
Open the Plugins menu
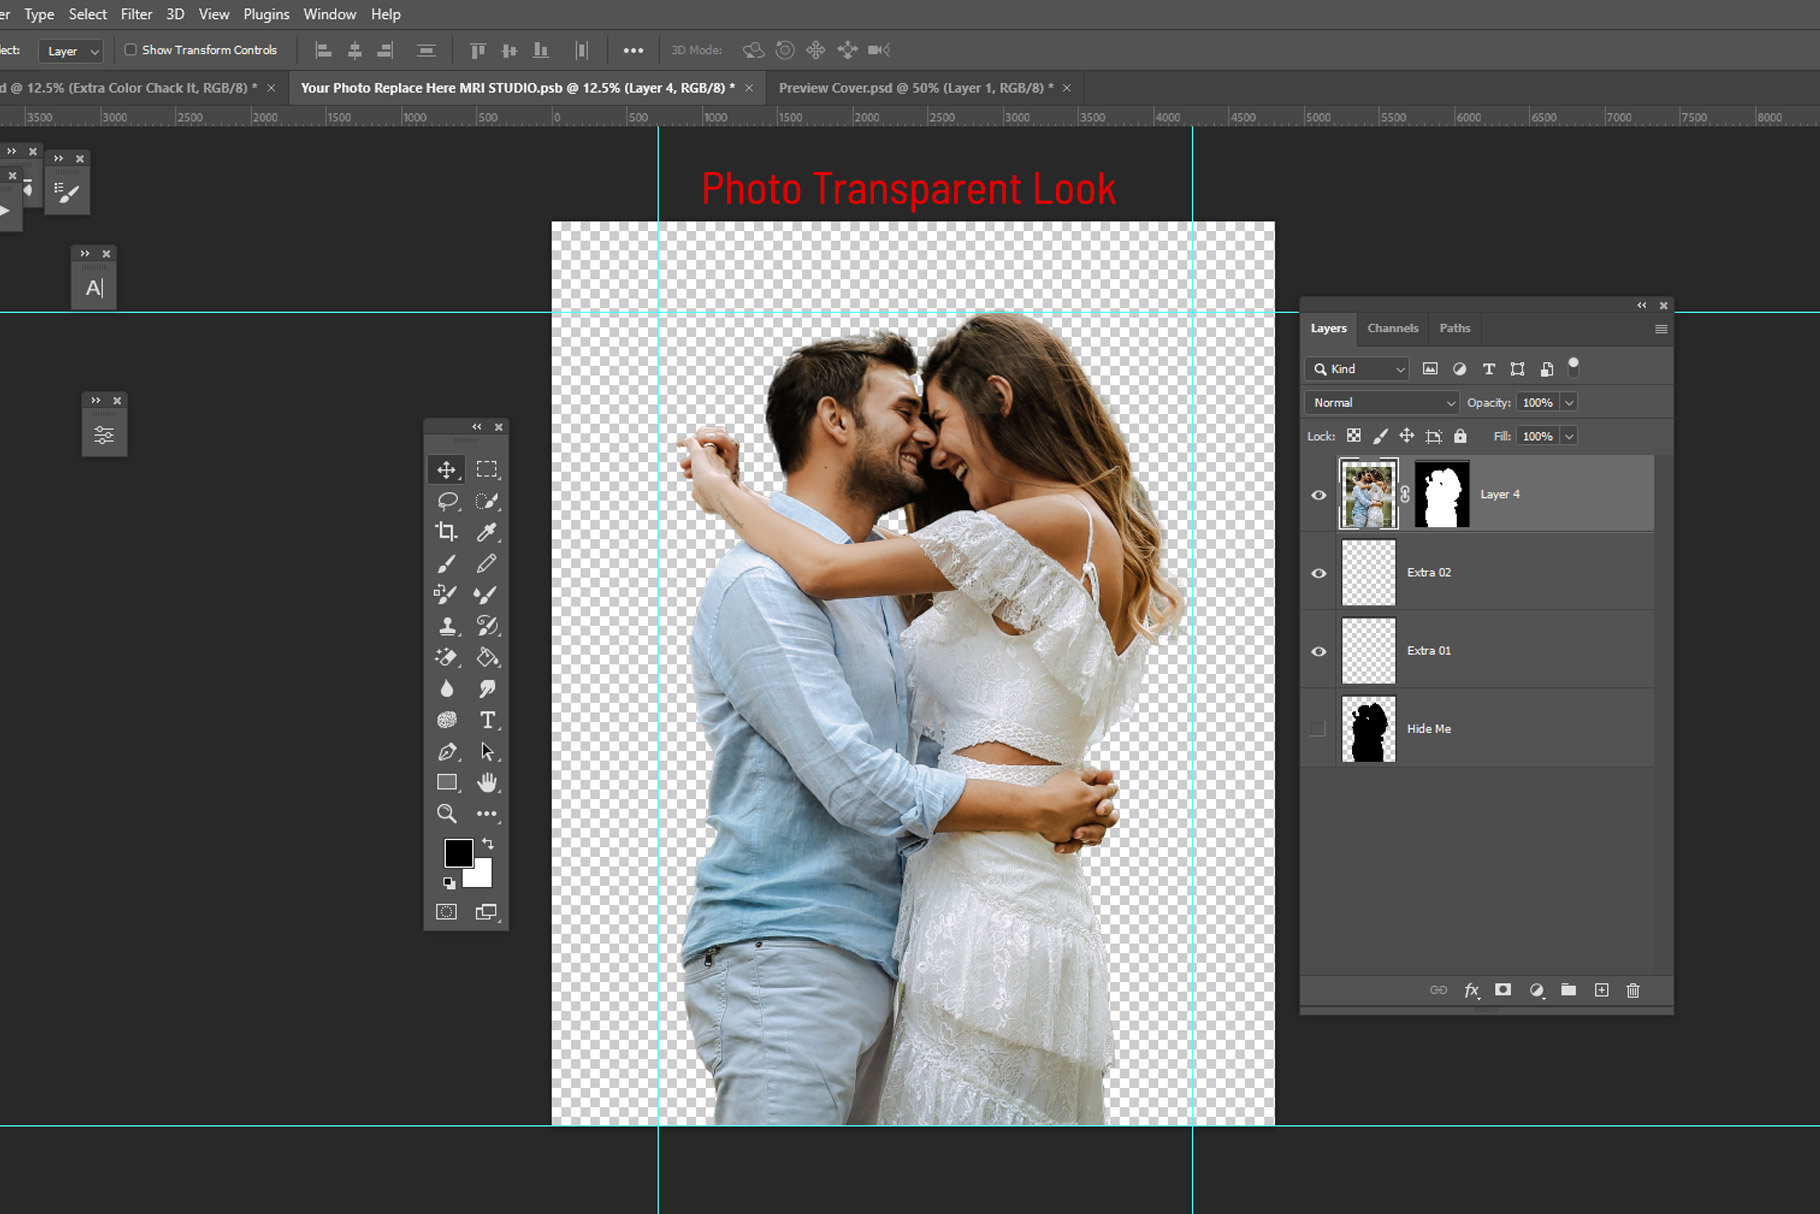coord(266,14)
